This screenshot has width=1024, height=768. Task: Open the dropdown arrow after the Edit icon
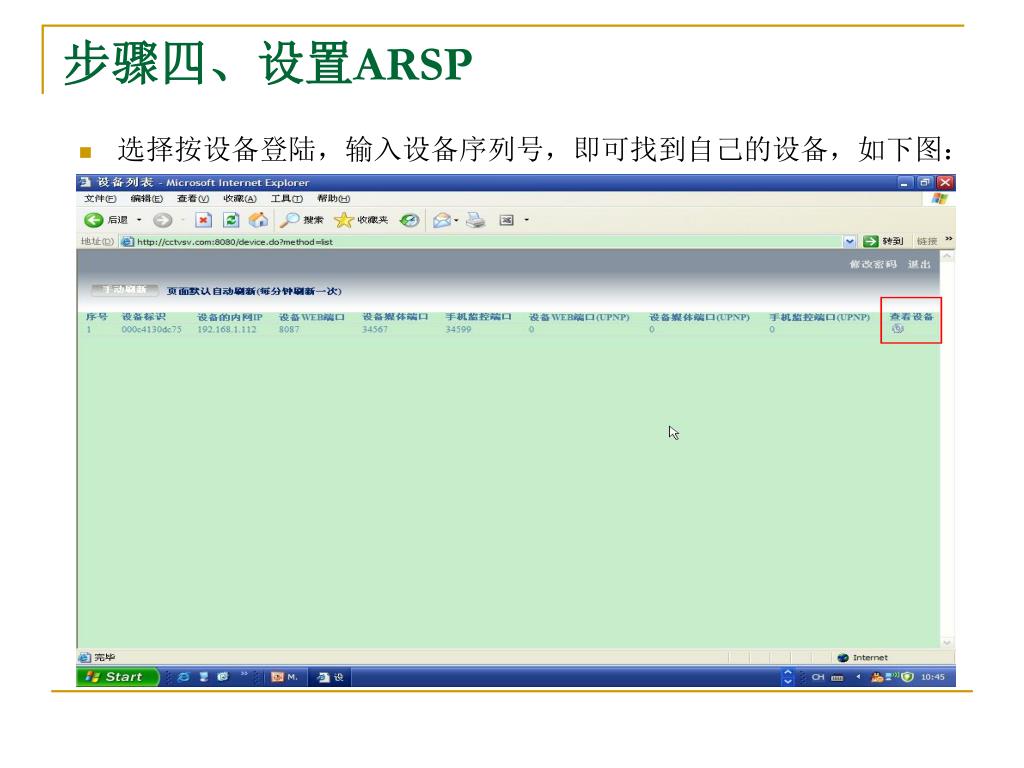point(526,220)
